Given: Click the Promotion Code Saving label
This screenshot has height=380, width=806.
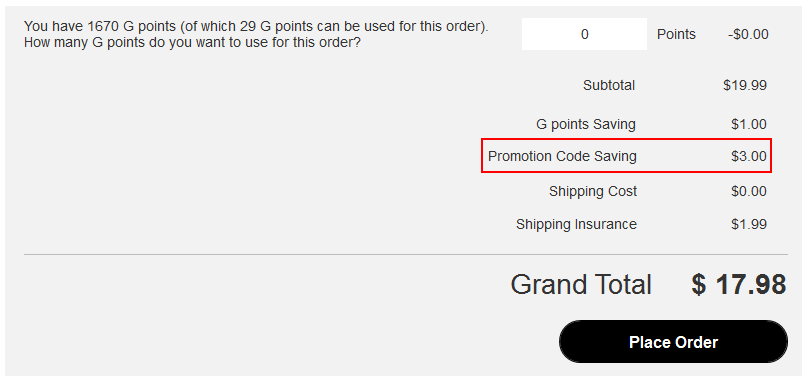Looking at the screenshot, I should [562, 156].
